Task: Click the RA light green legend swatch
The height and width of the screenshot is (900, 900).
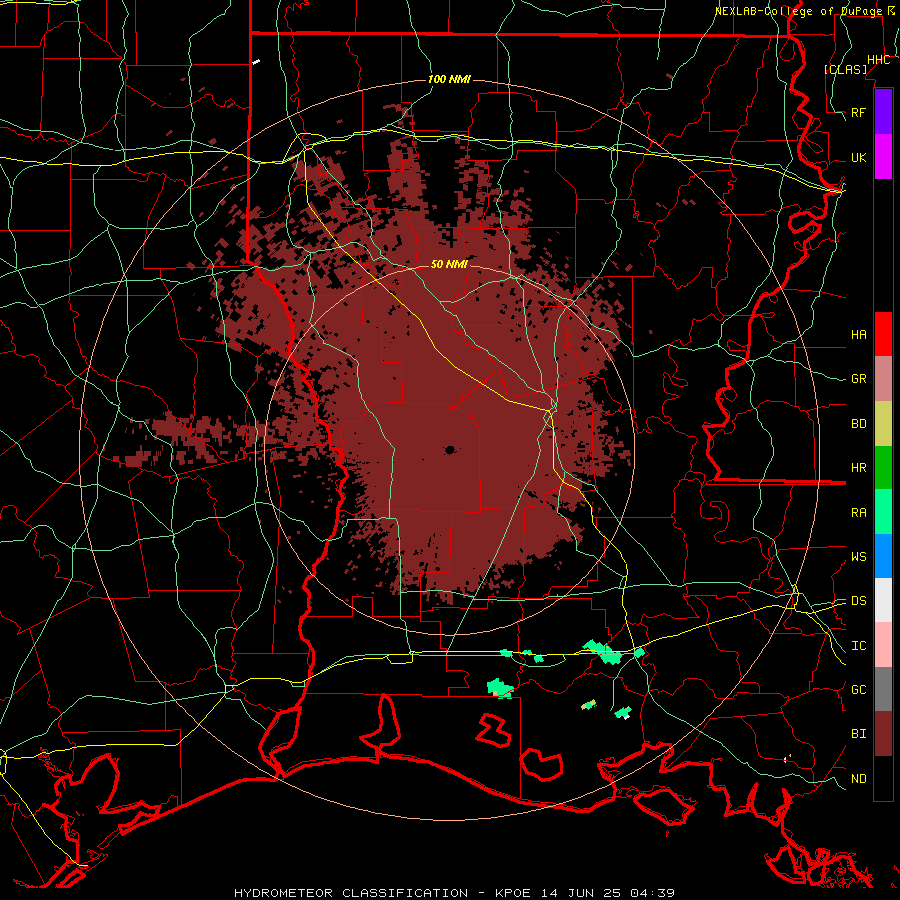Action: coord(883,512)
